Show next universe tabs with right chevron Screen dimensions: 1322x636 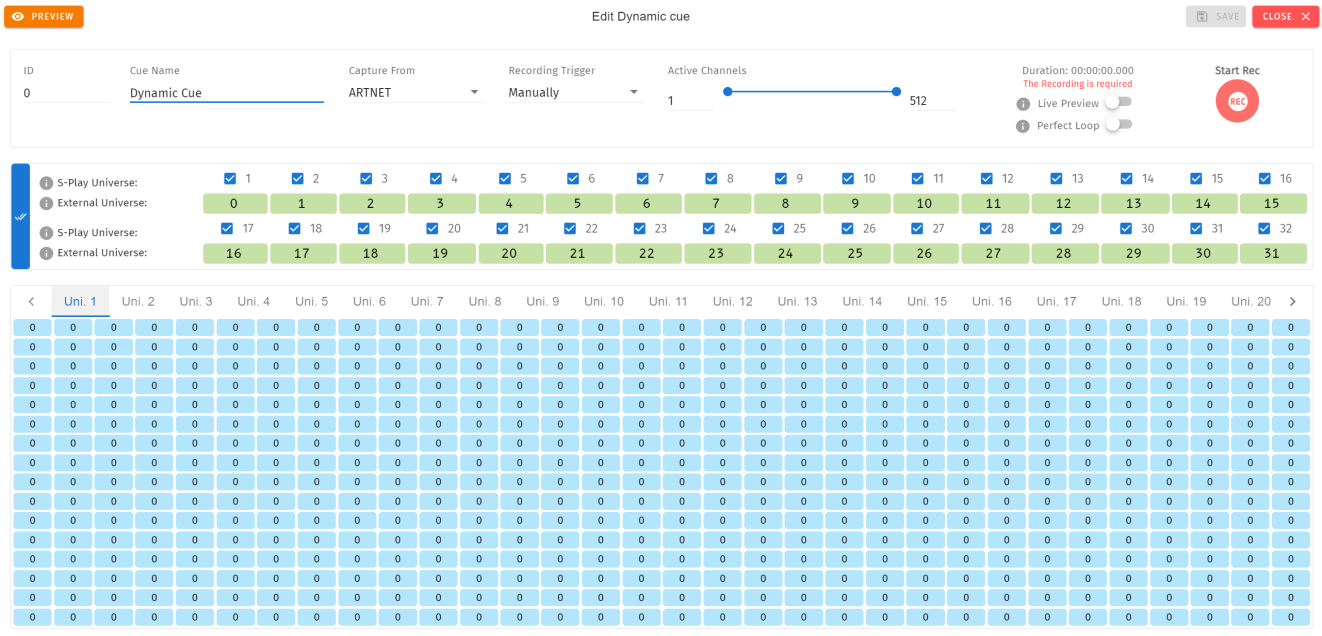tap(1292, 301)
